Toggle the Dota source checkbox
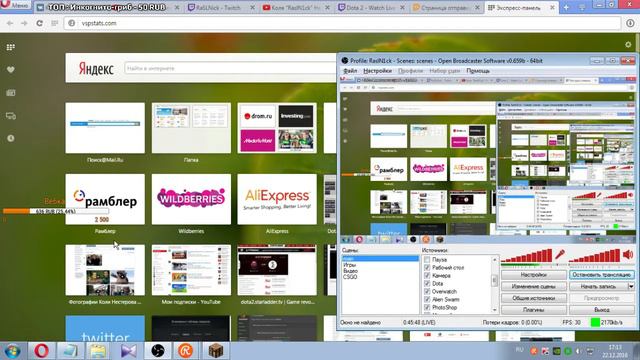The height and width of the screenshot is (360, 640). pyautogui.click(x=427, y=284)
